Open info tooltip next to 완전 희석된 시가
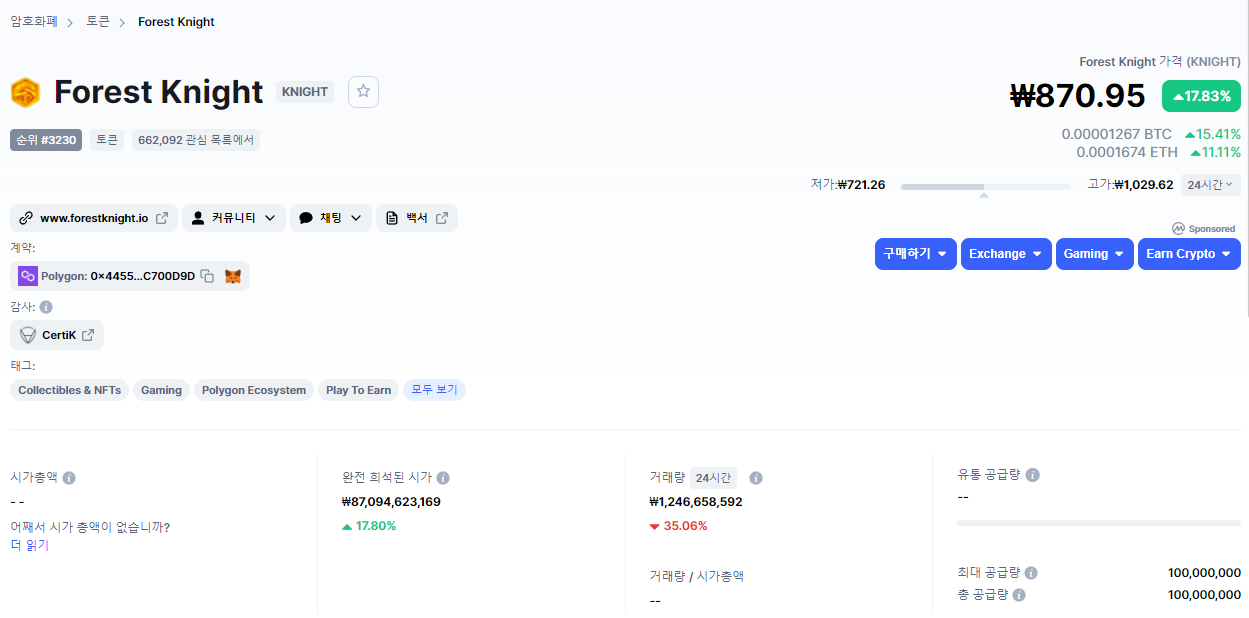This screenshot has width=1249, height=618. [443, 478]
